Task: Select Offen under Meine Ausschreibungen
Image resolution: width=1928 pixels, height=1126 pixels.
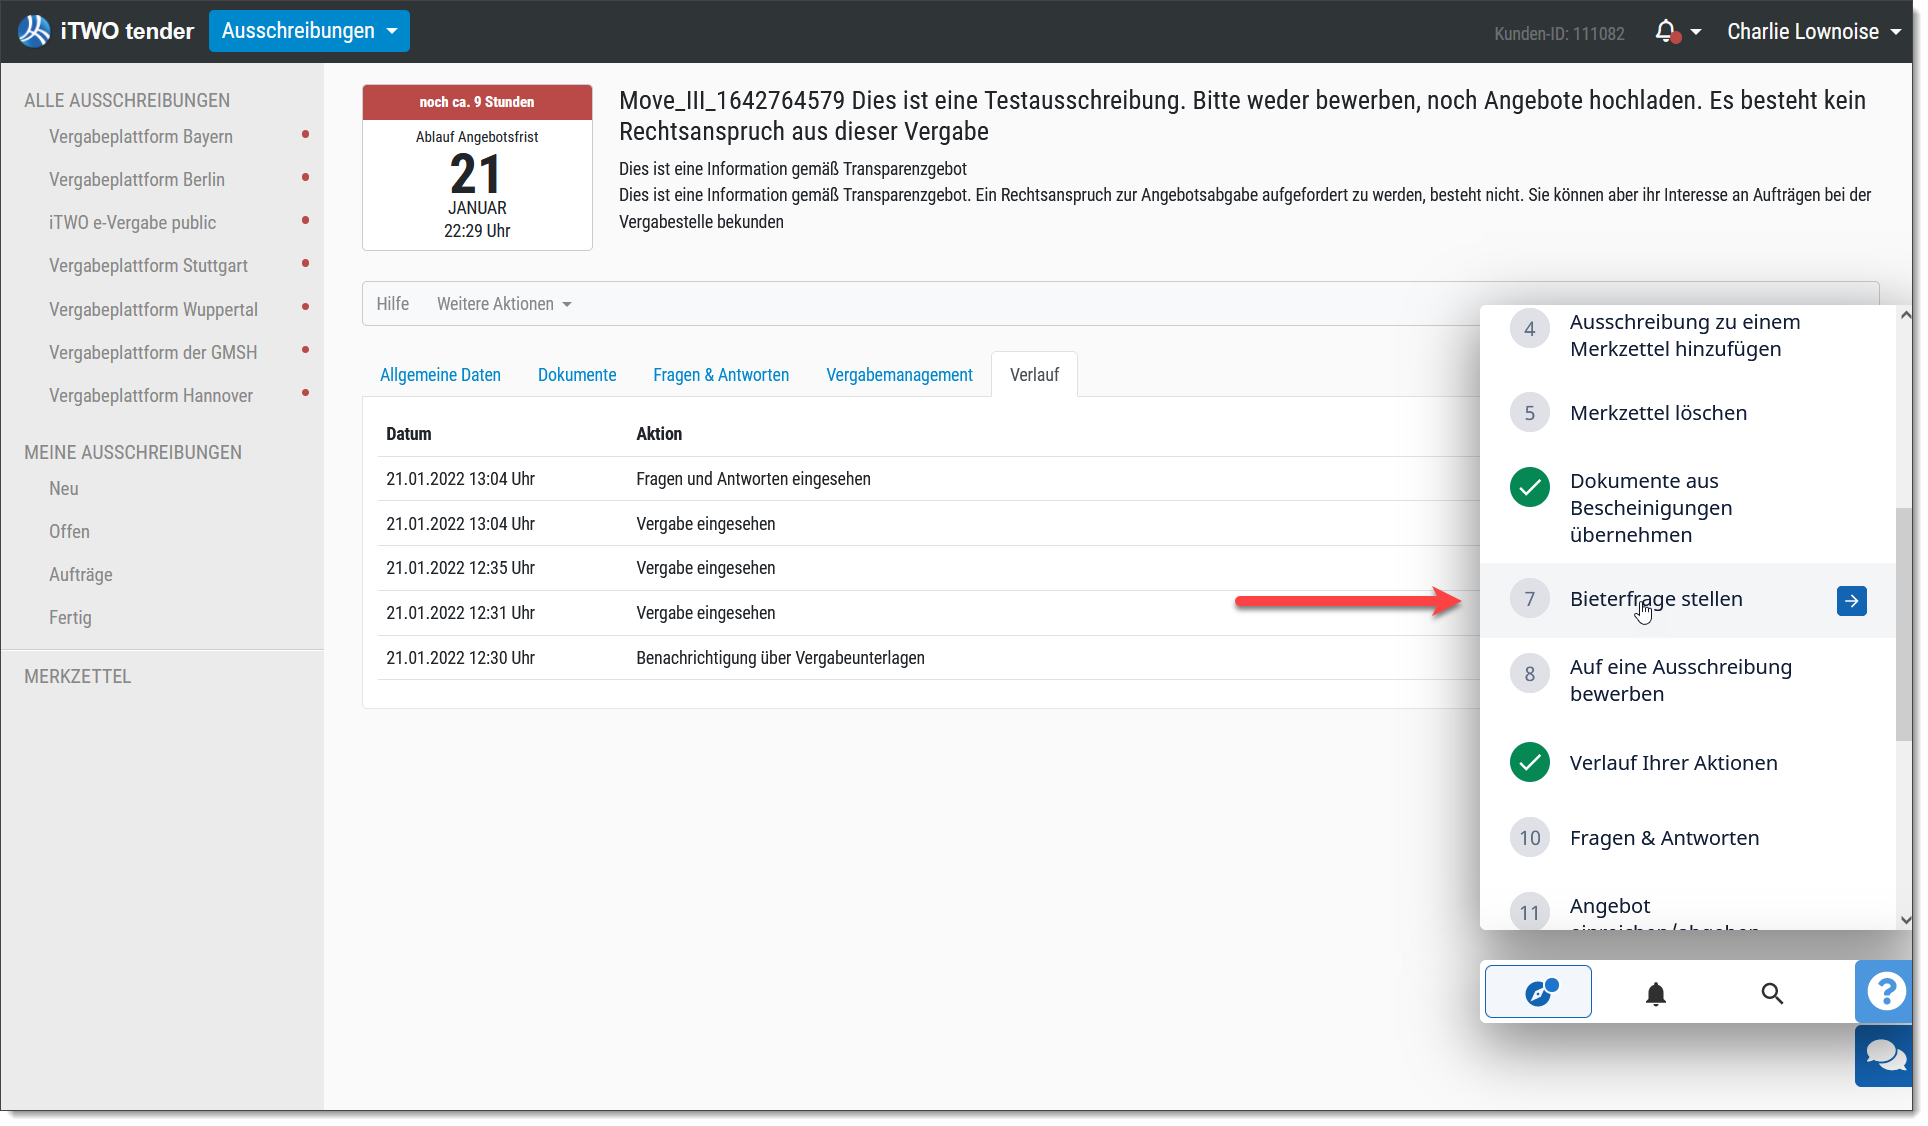Action: [x=69, y=532]
